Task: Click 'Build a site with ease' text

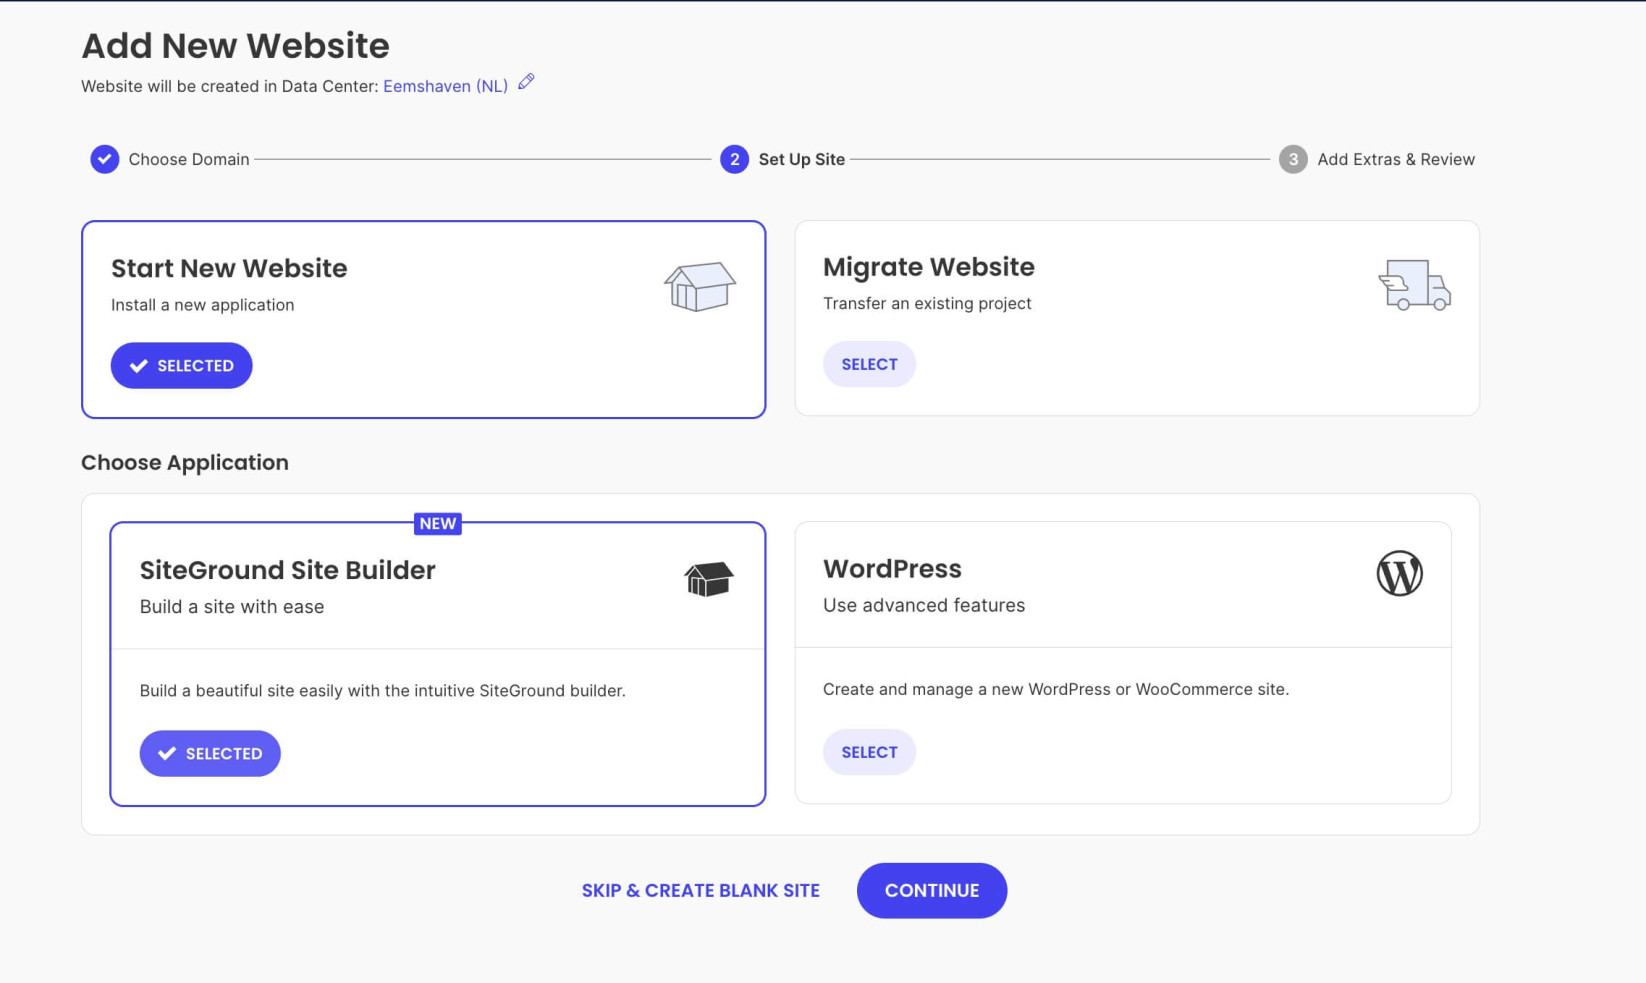Action: [232, 607]
